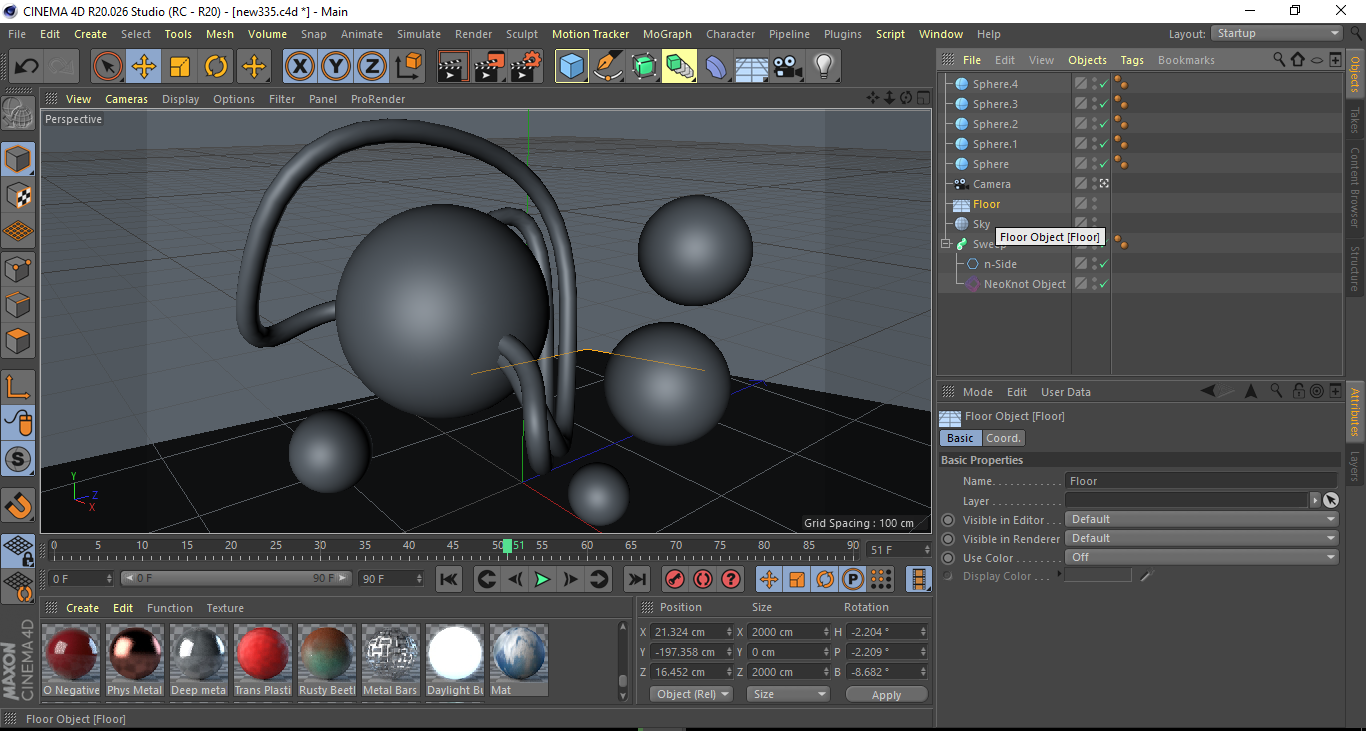1366x731 pixels.
Task: Switch to Model mode
Action: (x=18, y=159)
